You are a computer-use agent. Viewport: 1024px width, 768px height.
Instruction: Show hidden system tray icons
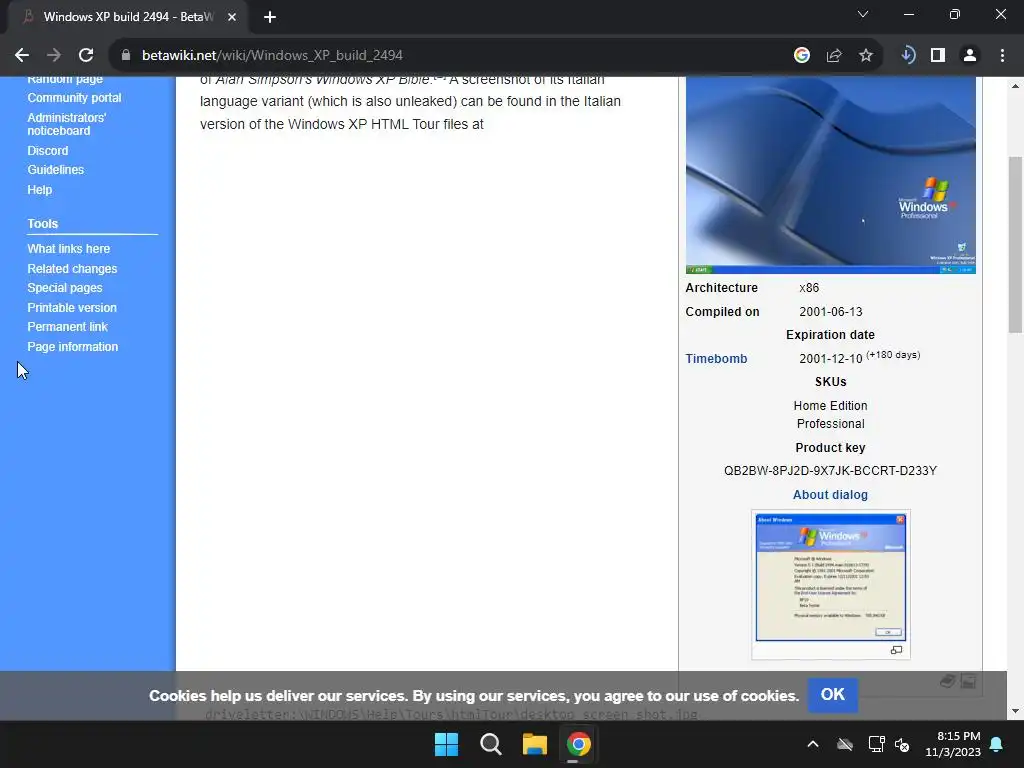tap(813, 744)
